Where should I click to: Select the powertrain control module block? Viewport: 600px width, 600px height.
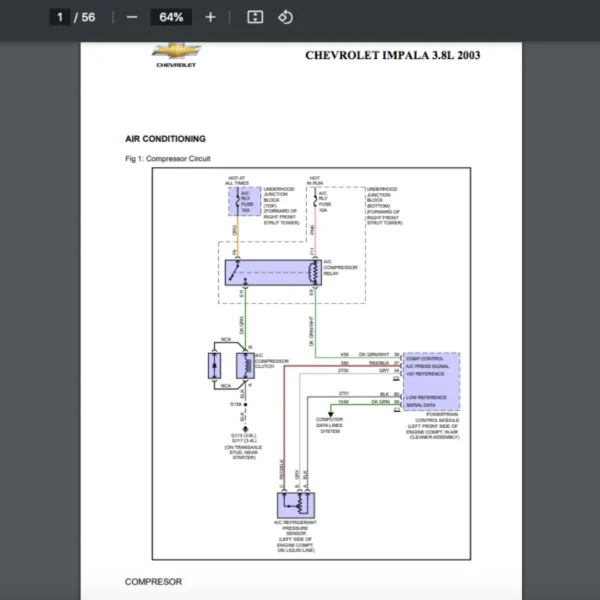(431, 379)
